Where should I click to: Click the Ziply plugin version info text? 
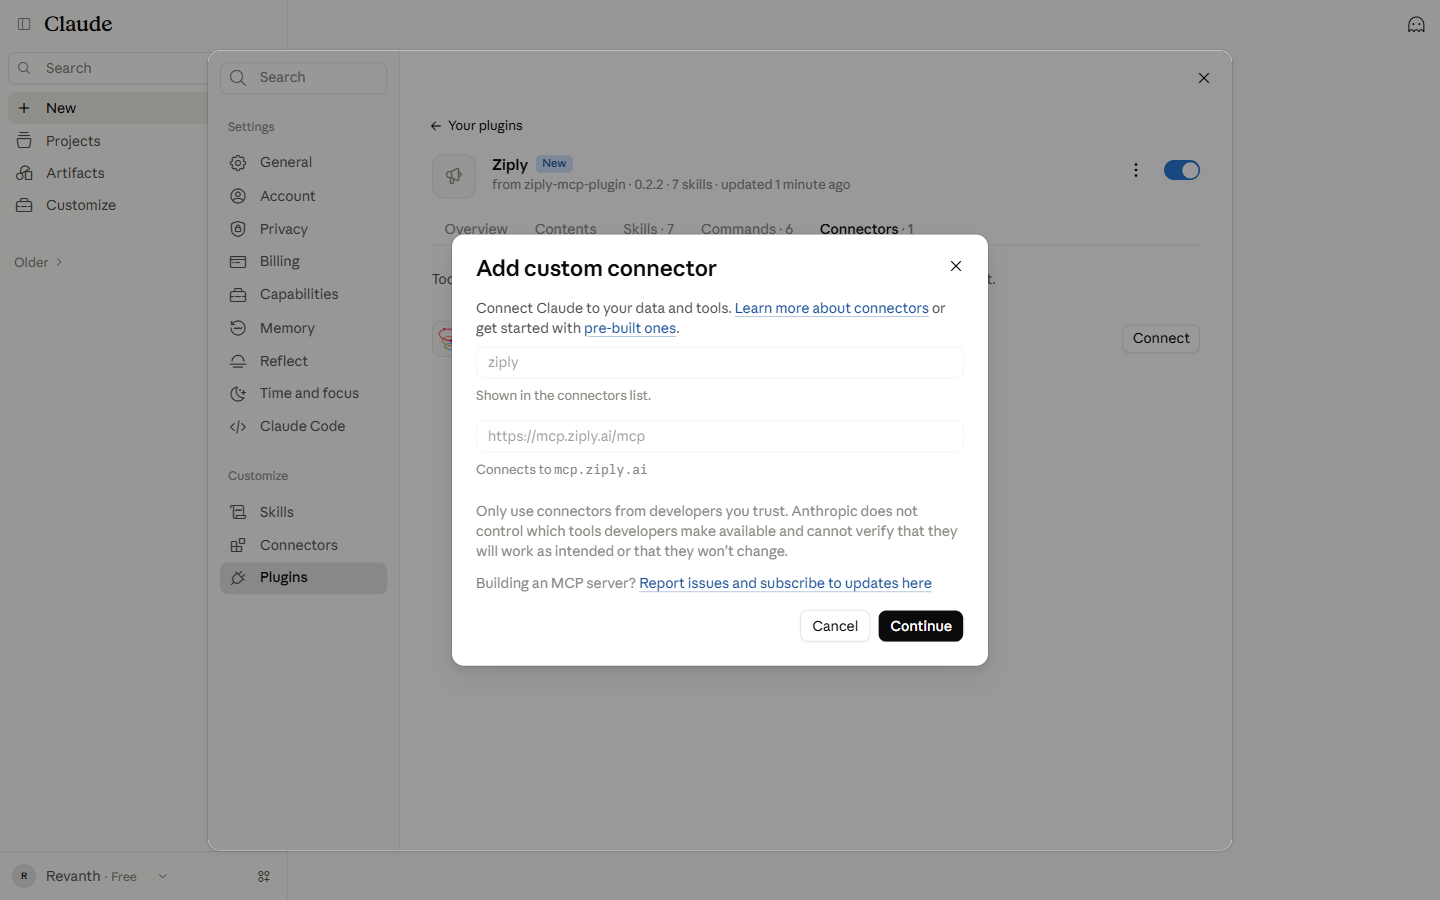pos(671,185)
